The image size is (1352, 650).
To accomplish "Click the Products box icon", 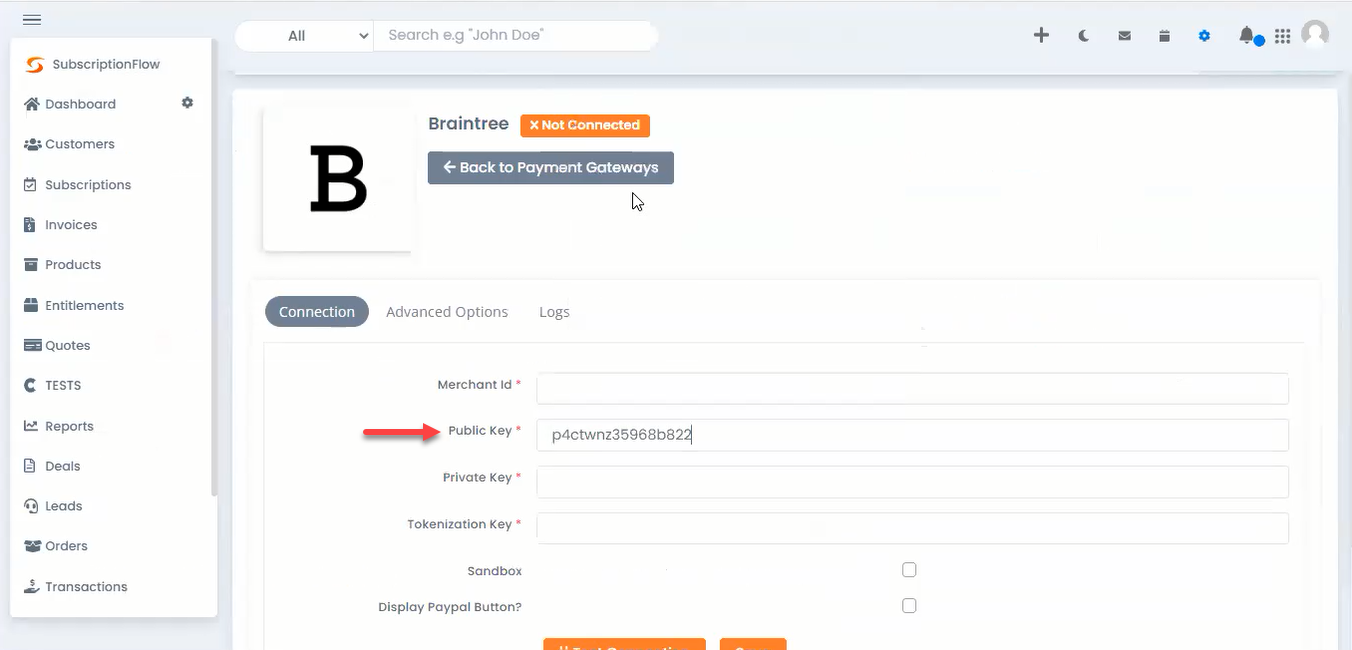I will [30, 265].
